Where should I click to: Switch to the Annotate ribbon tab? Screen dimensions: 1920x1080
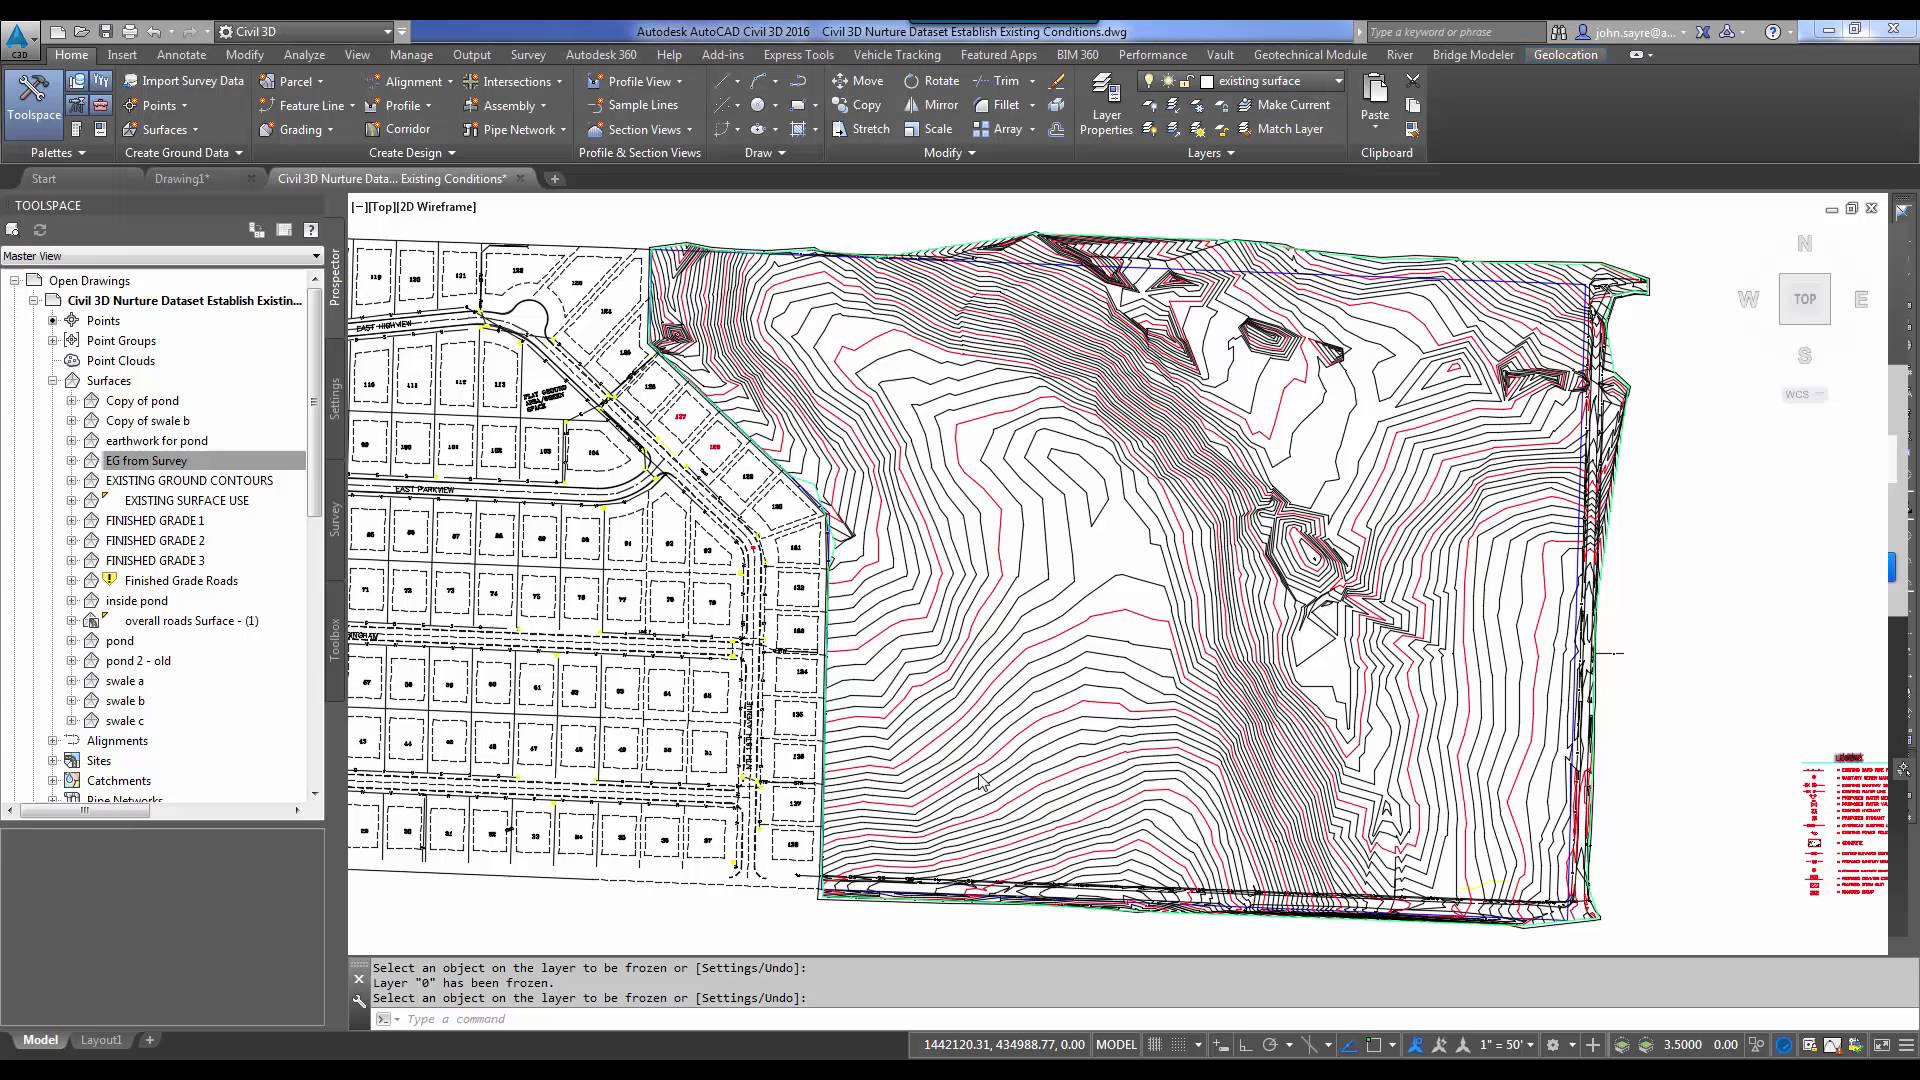[x=180, y=55]
